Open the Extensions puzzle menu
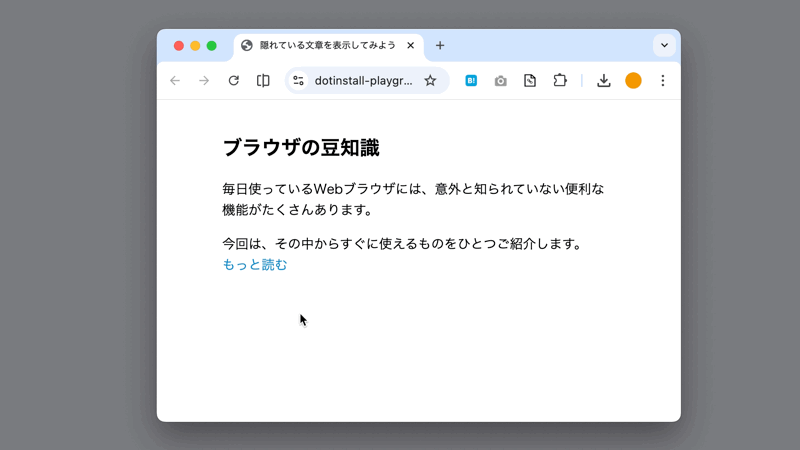The height and width of the screenshot is (450, 800). 560,81
